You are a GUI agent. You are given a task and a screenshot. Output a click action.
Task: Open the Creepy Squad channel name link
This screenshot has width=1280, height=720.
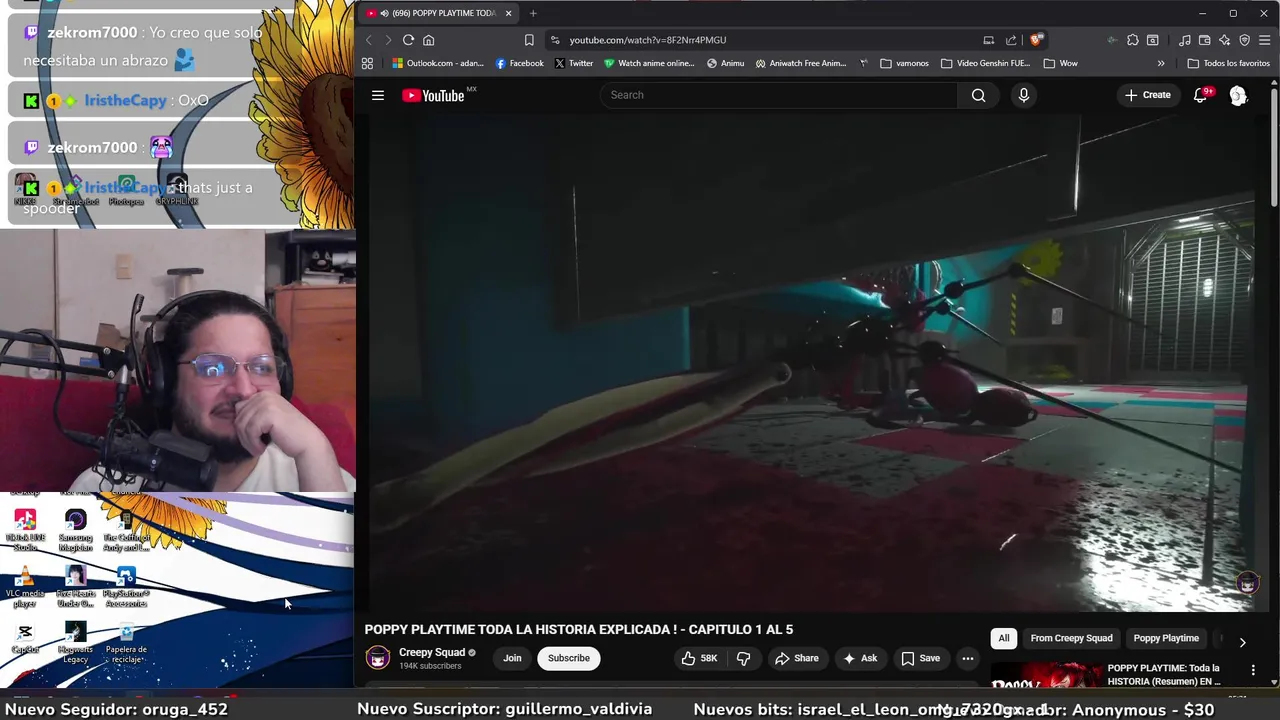[432, 652]
